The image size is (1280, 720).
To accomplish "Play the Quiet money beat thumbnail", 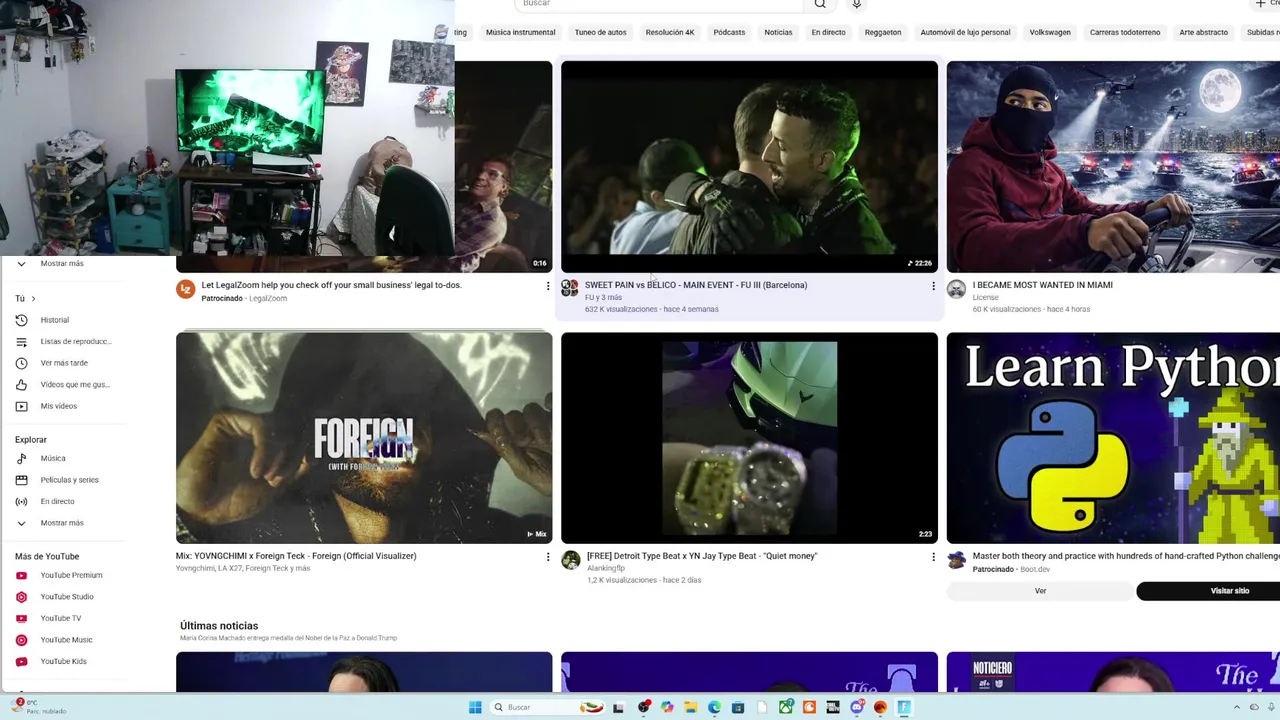I will tap(749, 438).
